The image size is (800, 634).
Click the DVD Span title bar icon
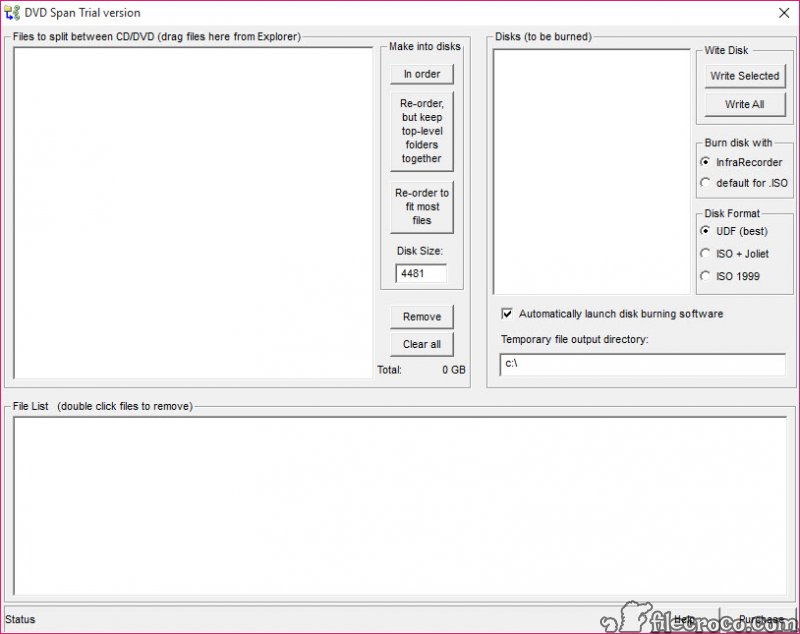click(12, 12)
